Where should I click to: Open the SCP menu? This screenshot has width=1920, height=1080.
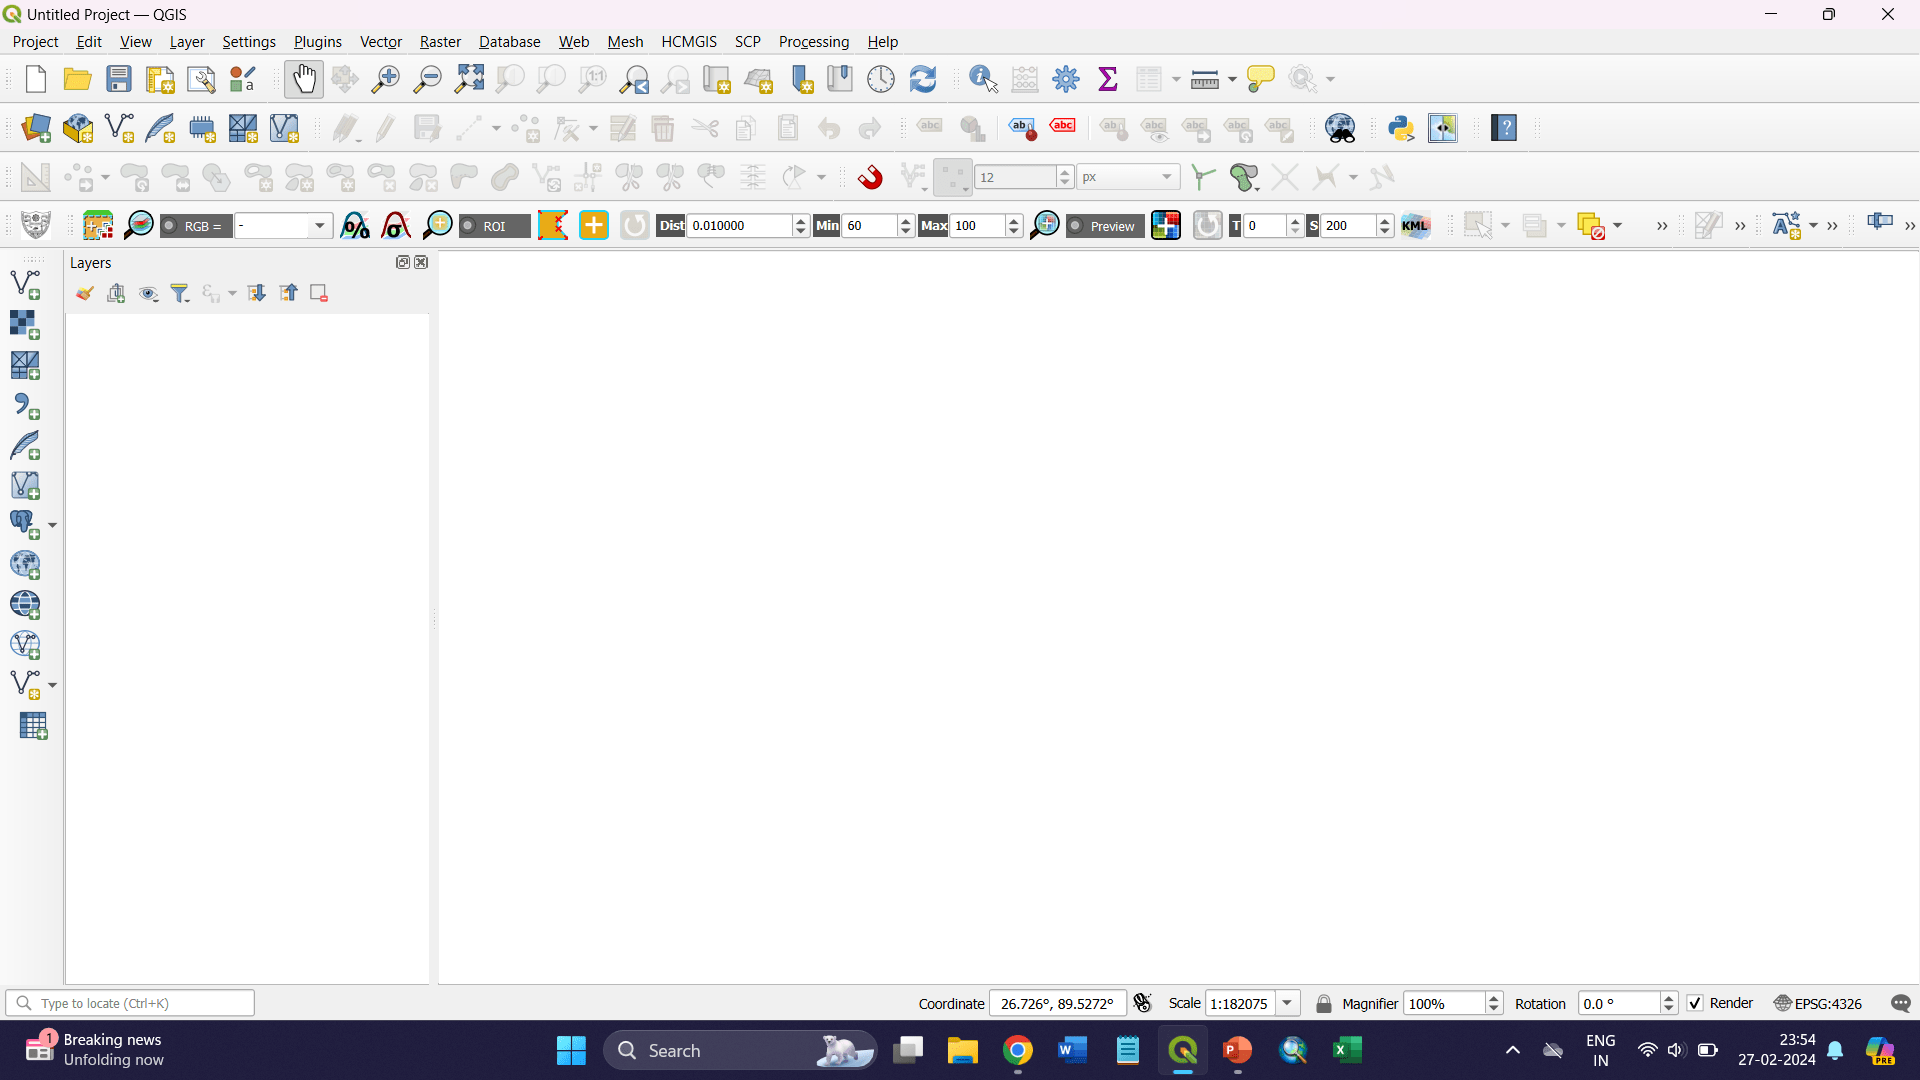pos(748,42)
